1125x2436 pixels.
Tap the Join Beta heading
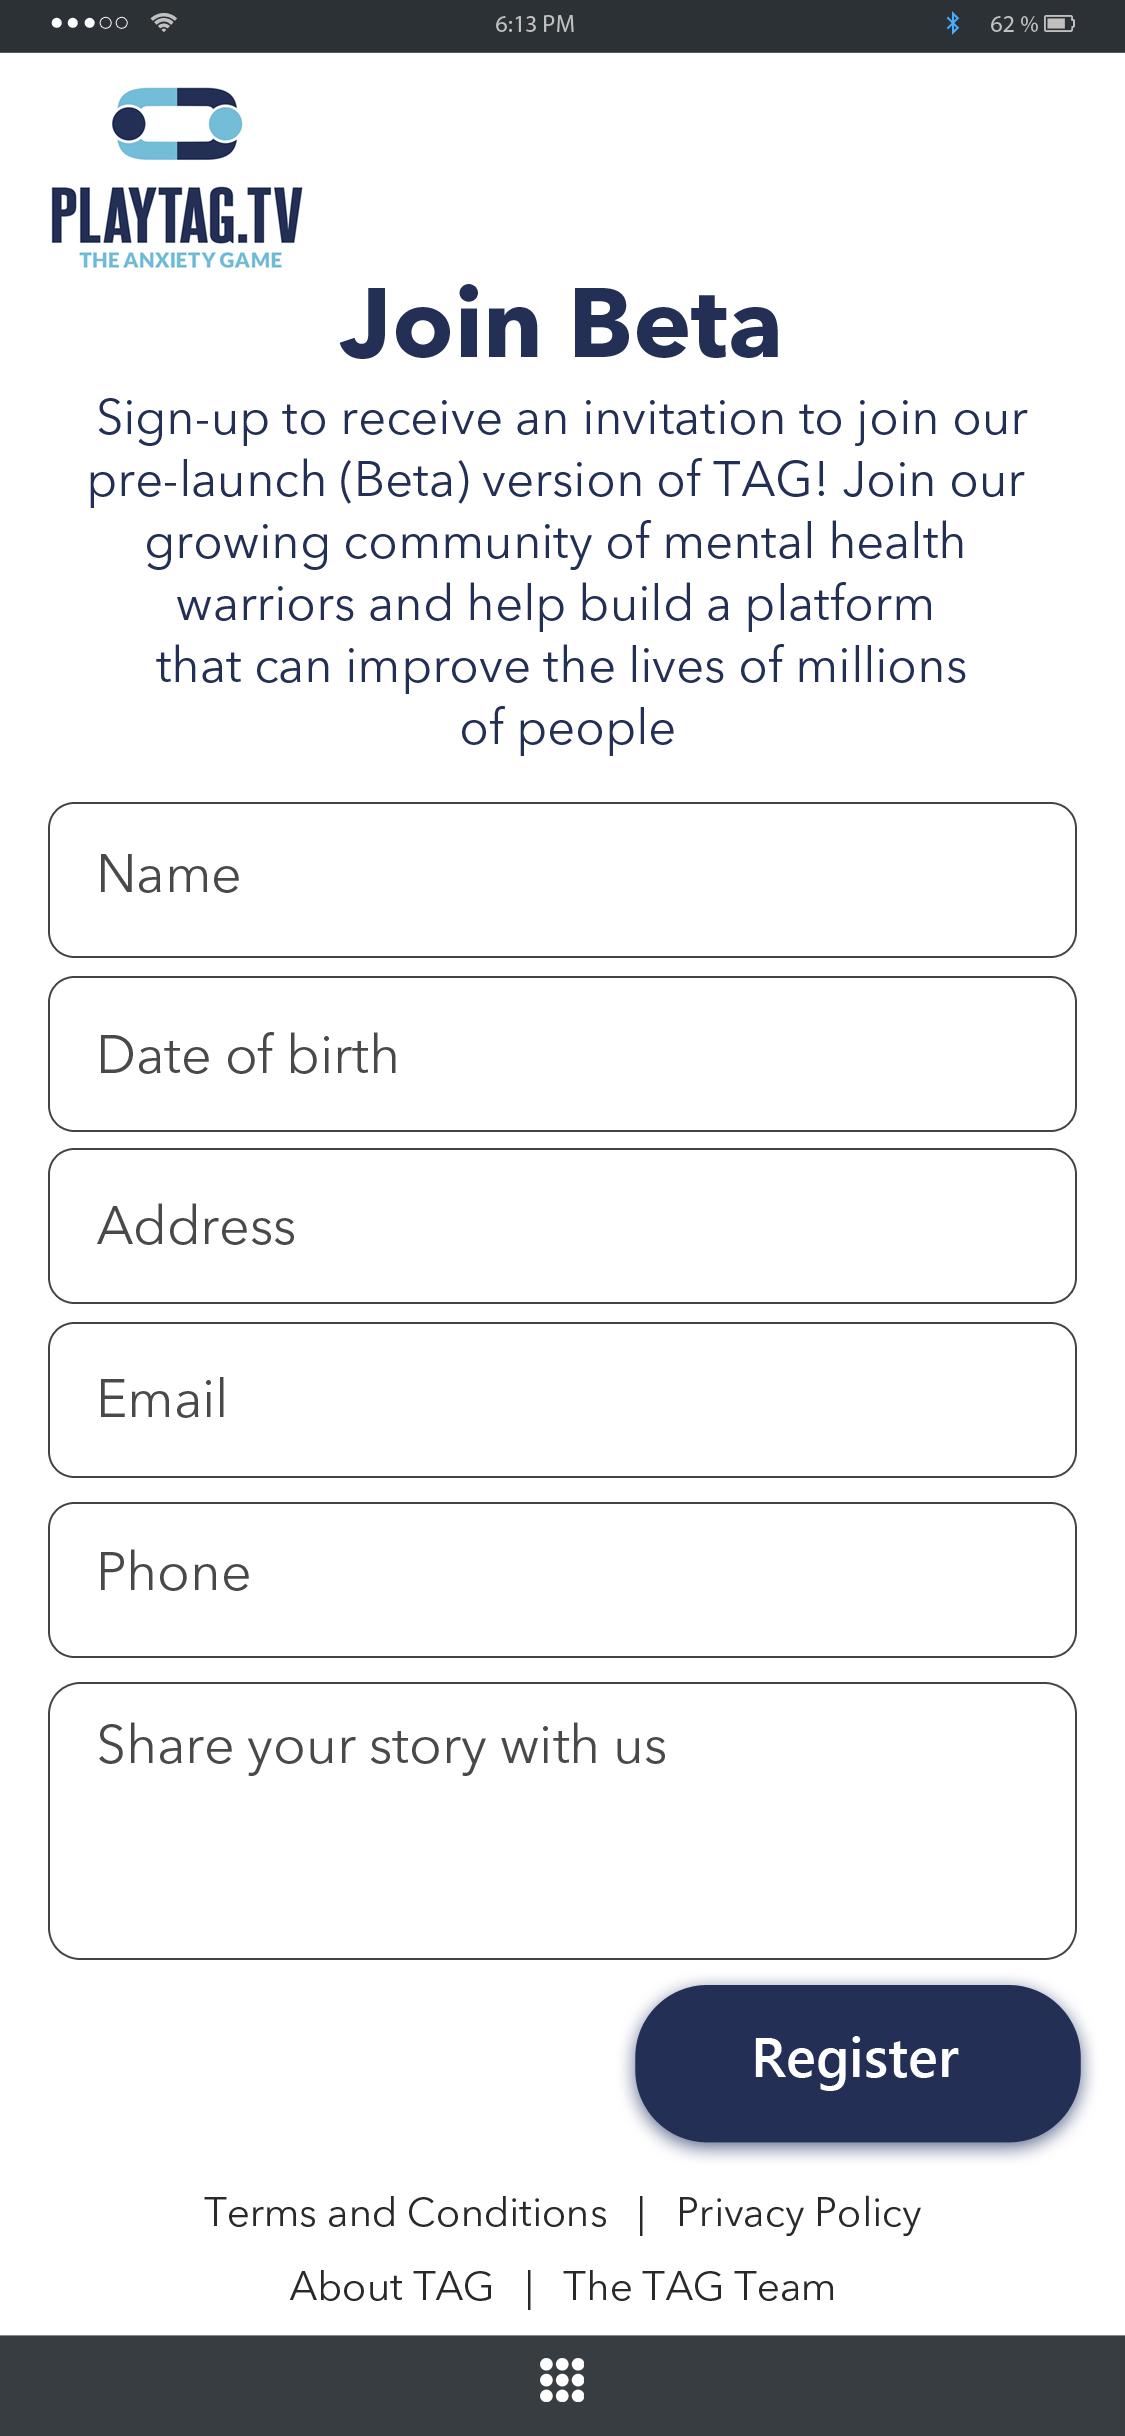click(x=560, y=324)
